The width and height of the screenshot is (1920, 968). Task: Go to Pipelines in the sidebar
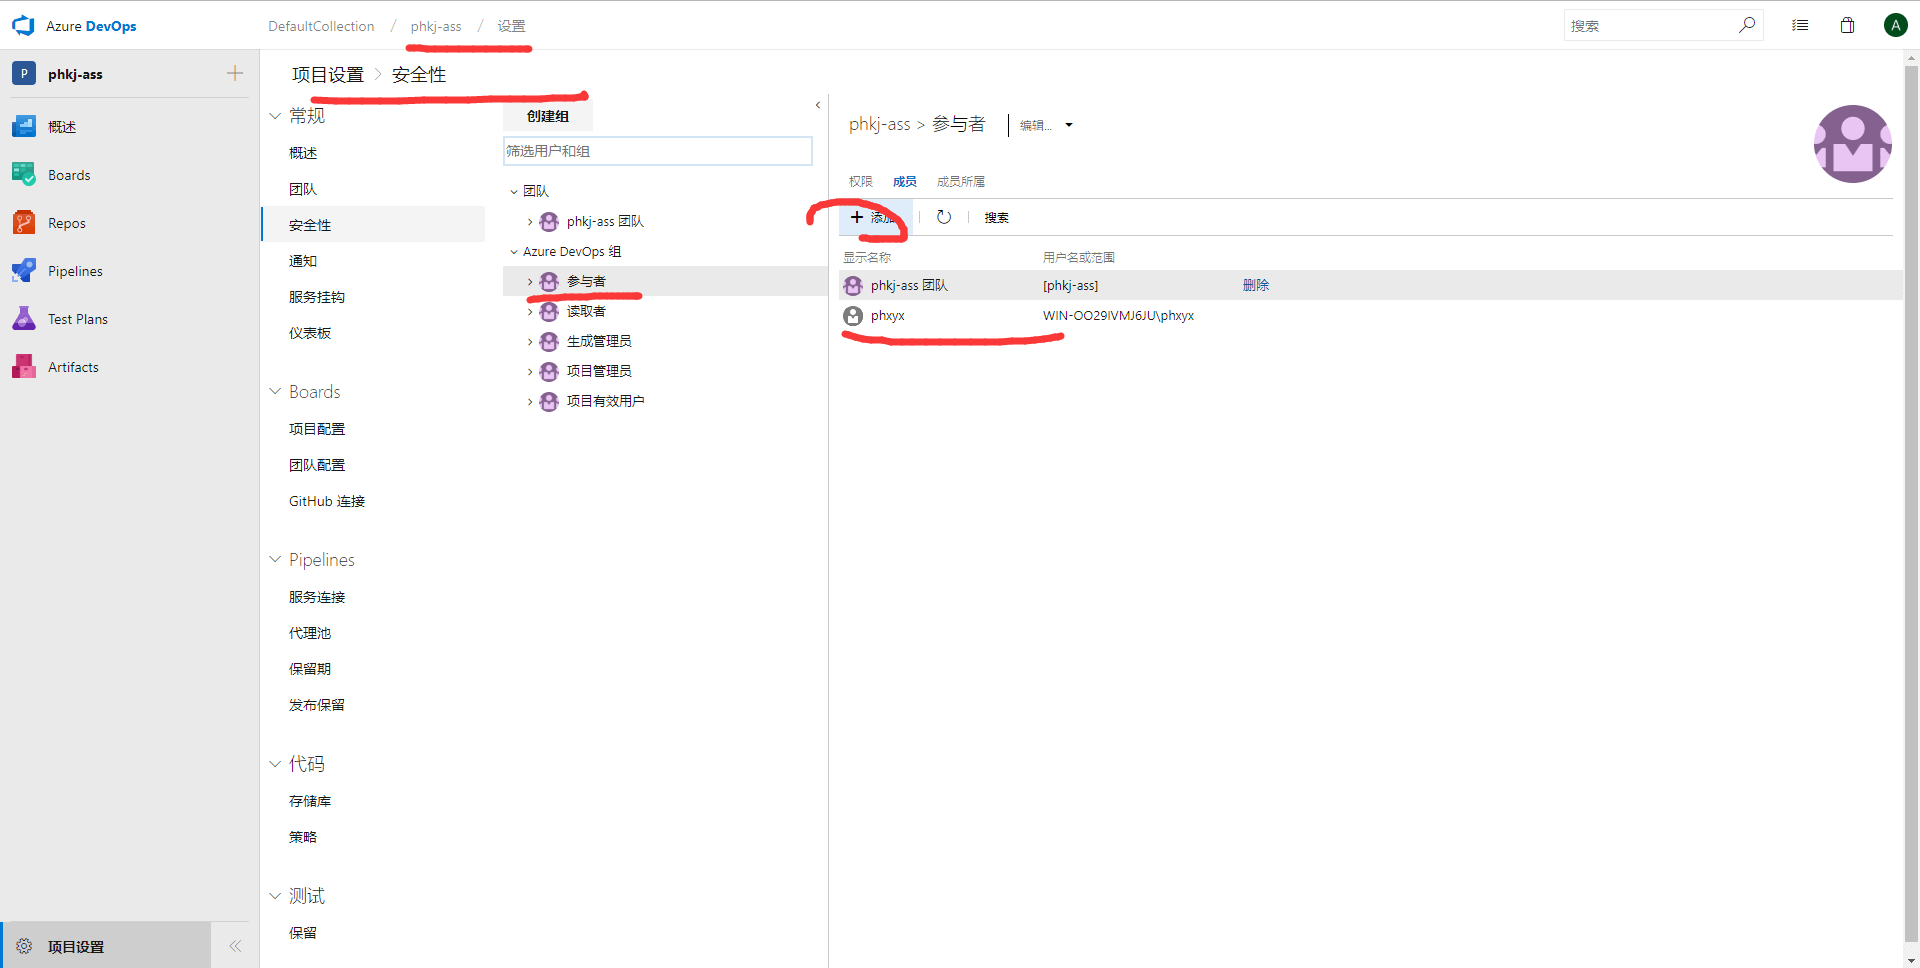[75, 271]
